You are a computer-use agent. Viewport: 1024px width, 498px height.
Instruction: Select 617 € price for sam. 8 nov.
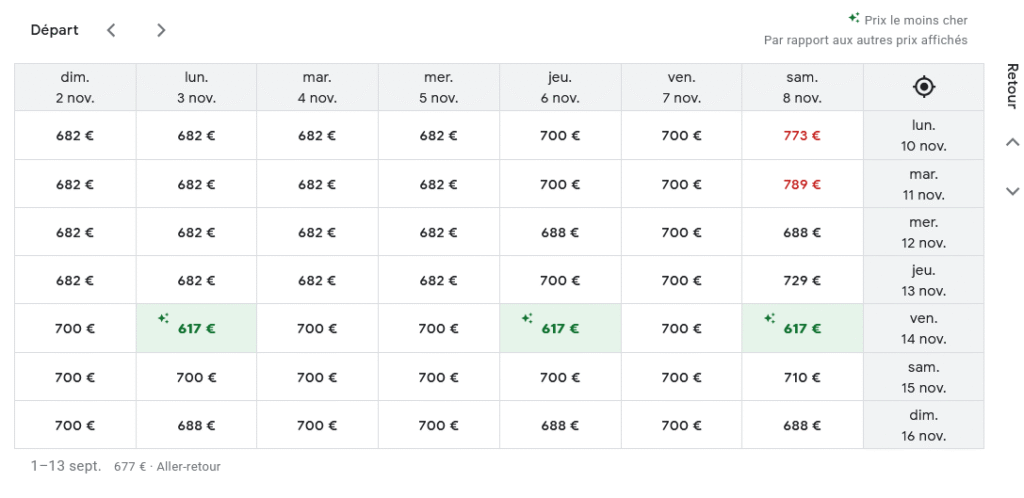(802, 328)
